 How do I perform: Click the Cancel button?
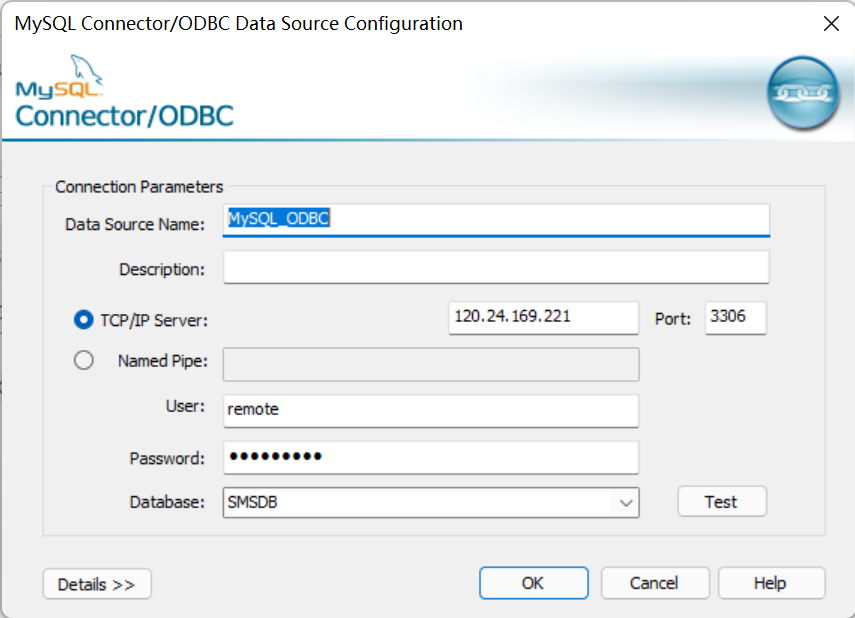pos(655,583)
